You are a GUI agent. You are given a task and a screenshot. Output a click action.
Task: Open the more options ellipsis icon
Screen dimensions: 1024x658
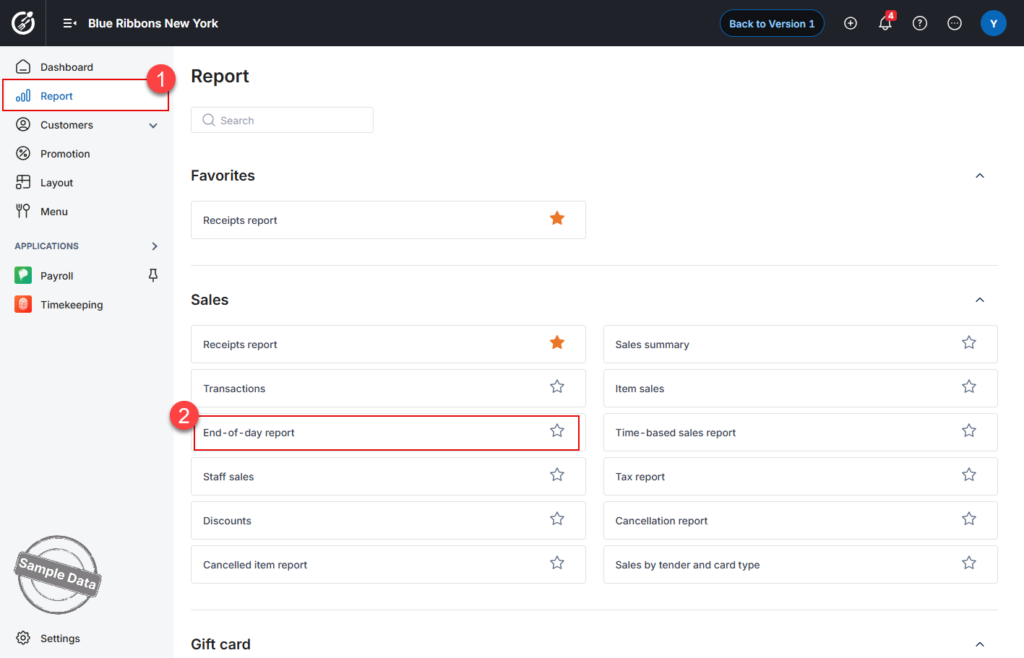click(954, 24)
